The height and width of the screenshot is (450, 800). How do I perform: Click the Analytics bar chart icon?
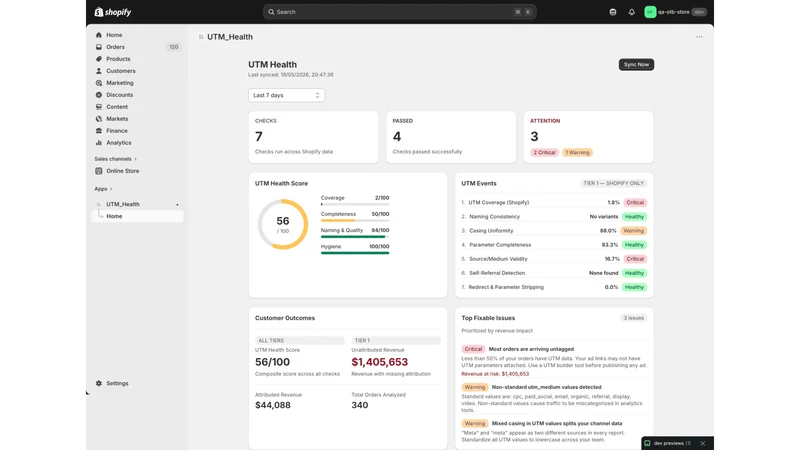coord(99,143)
